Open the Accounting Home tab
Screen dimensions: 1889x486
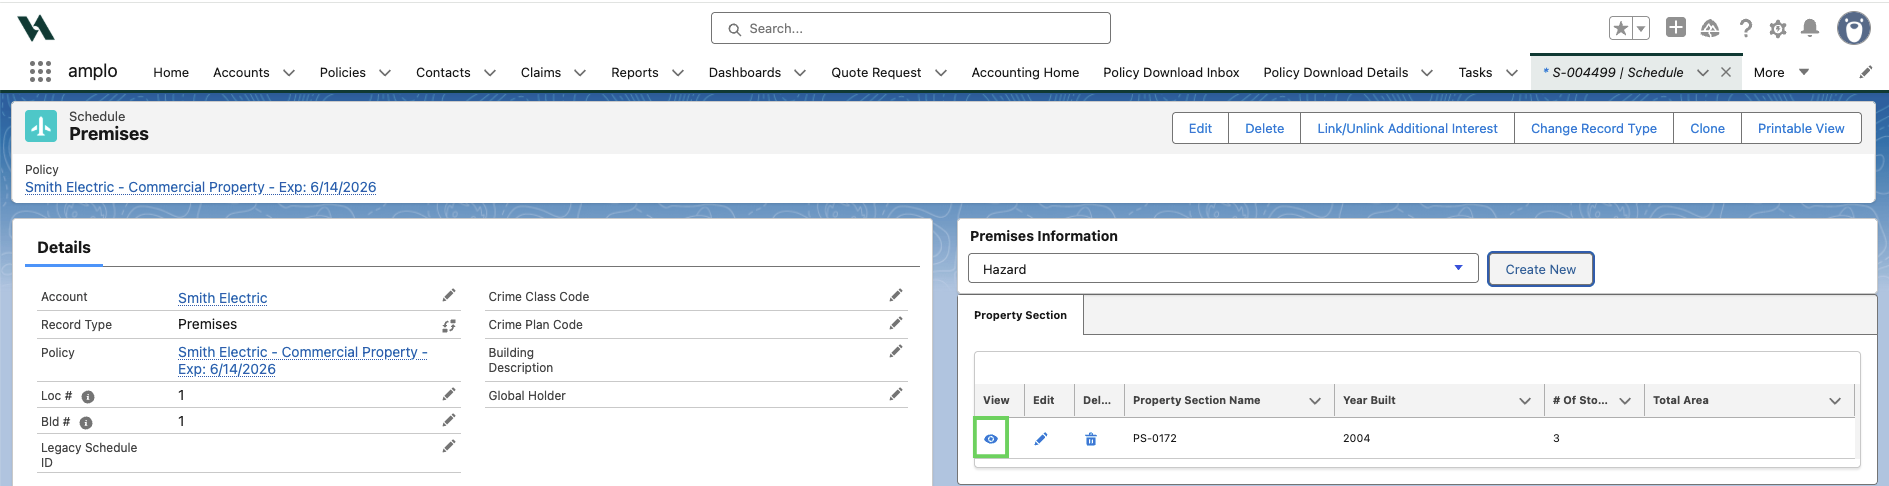pos(1025,72)
